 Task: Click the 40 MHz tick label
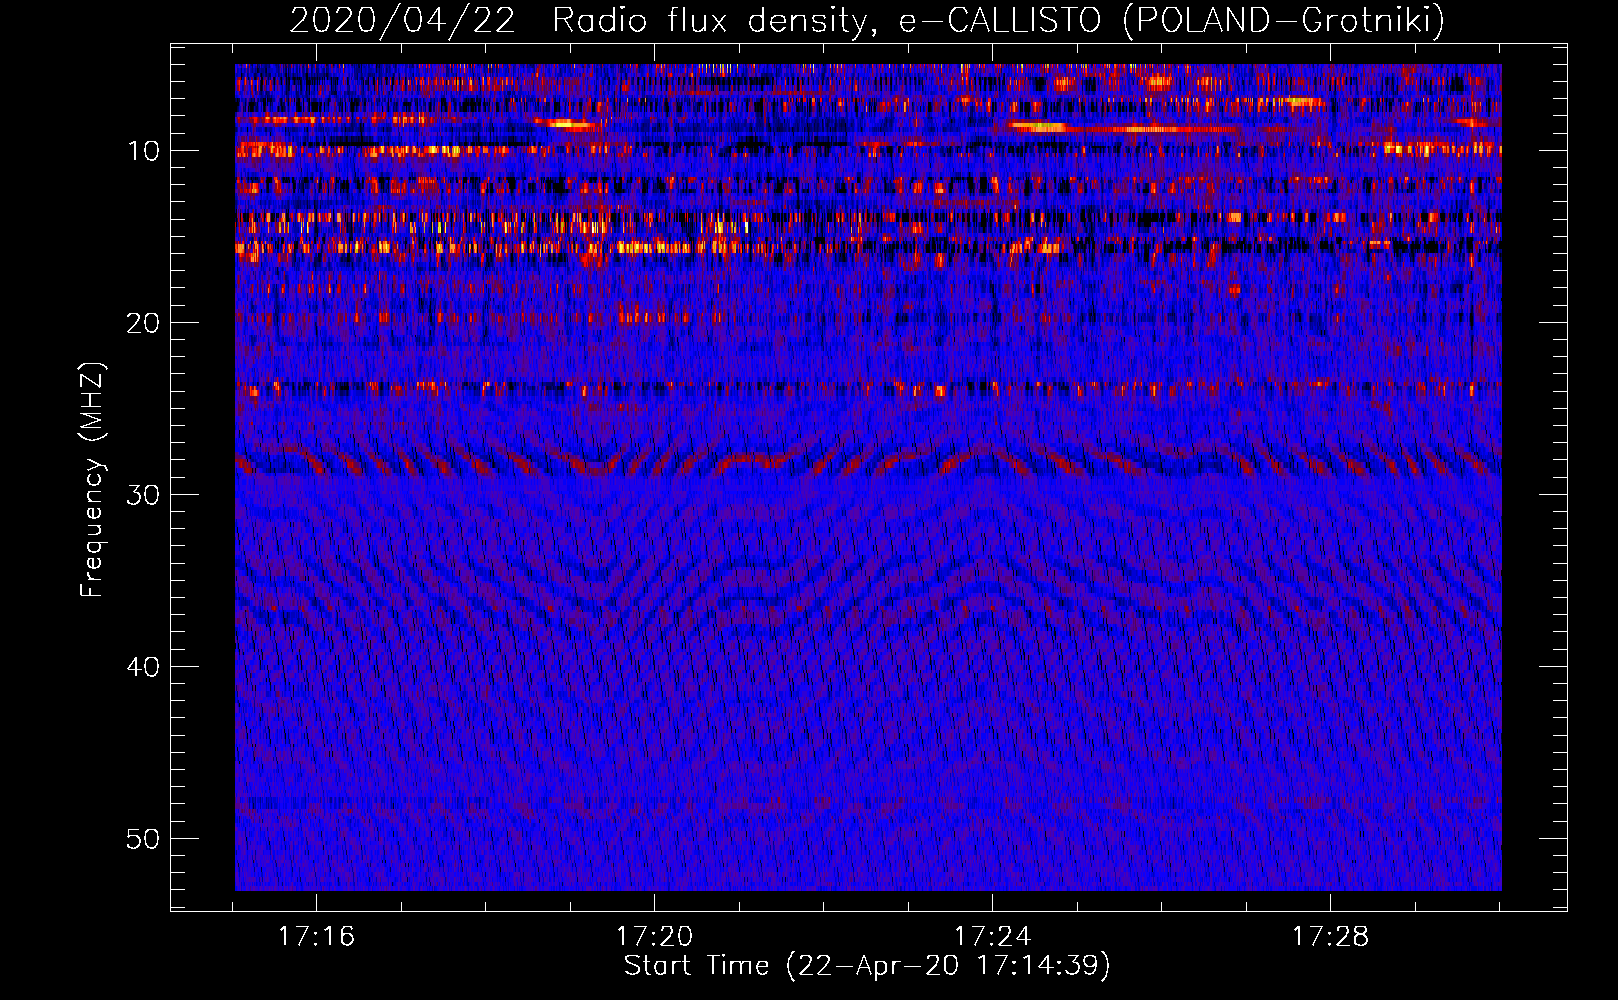click(x=144, y=667)
